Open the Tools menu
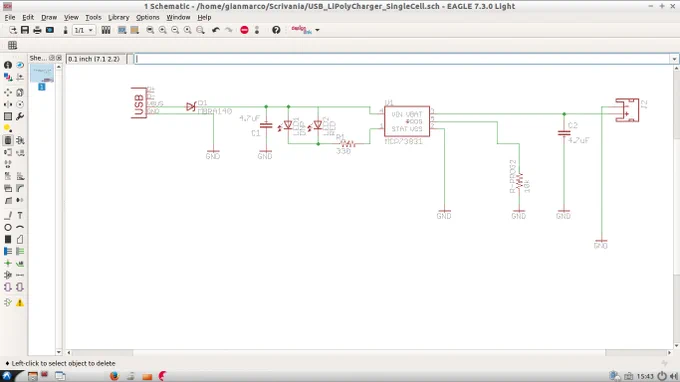This screenshot has height=382, width=680. point(93,17)
